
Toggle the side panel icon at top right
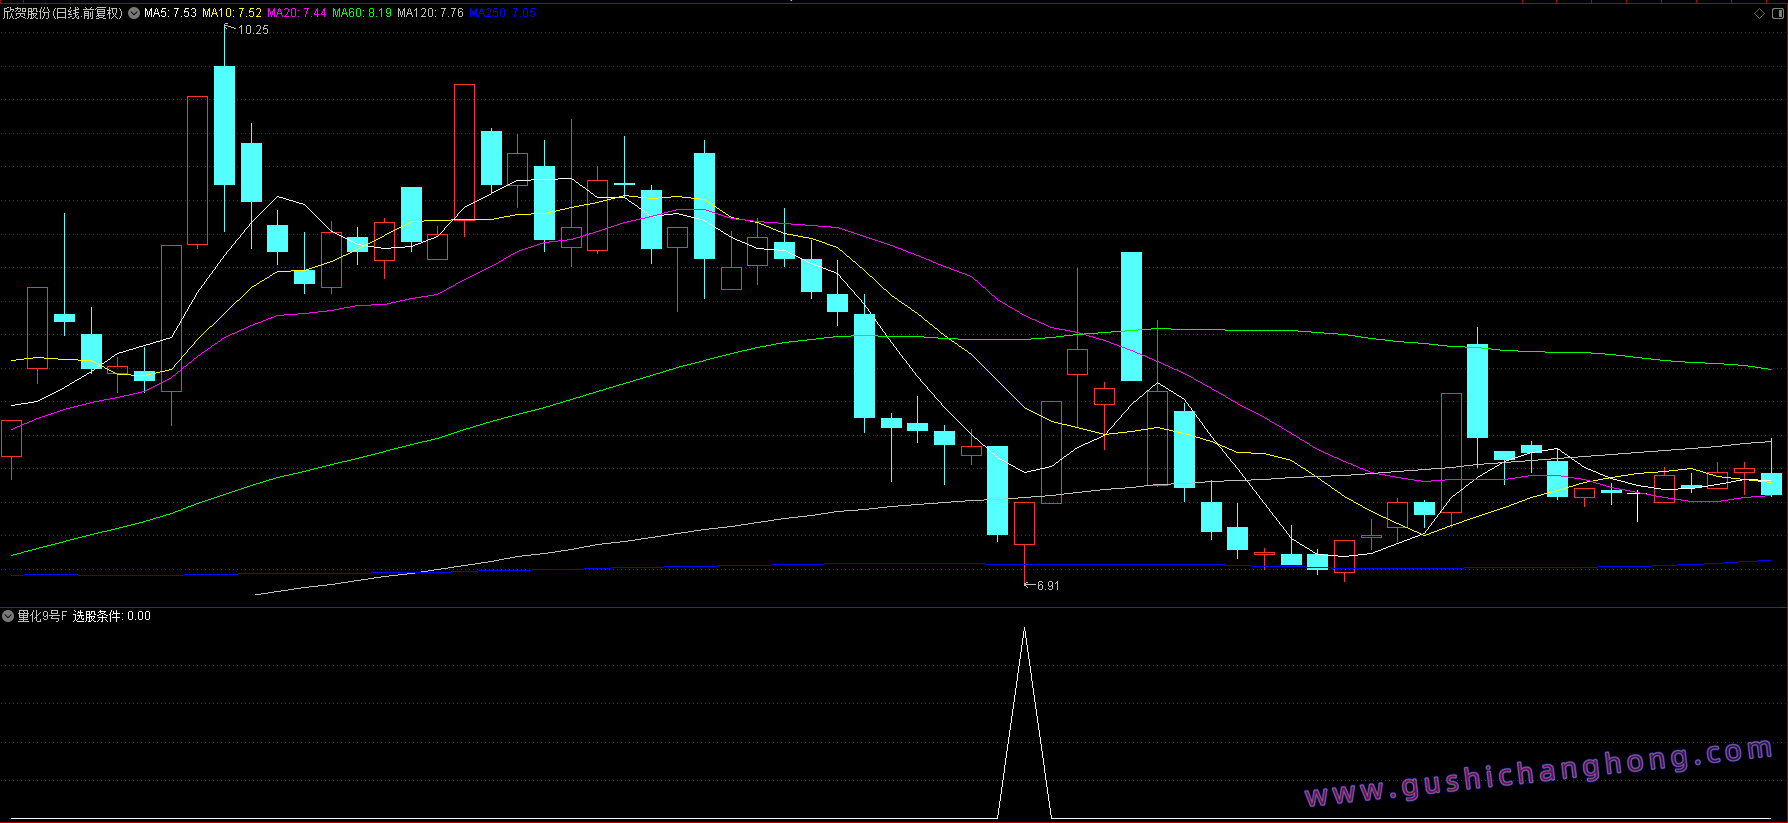1775,13
